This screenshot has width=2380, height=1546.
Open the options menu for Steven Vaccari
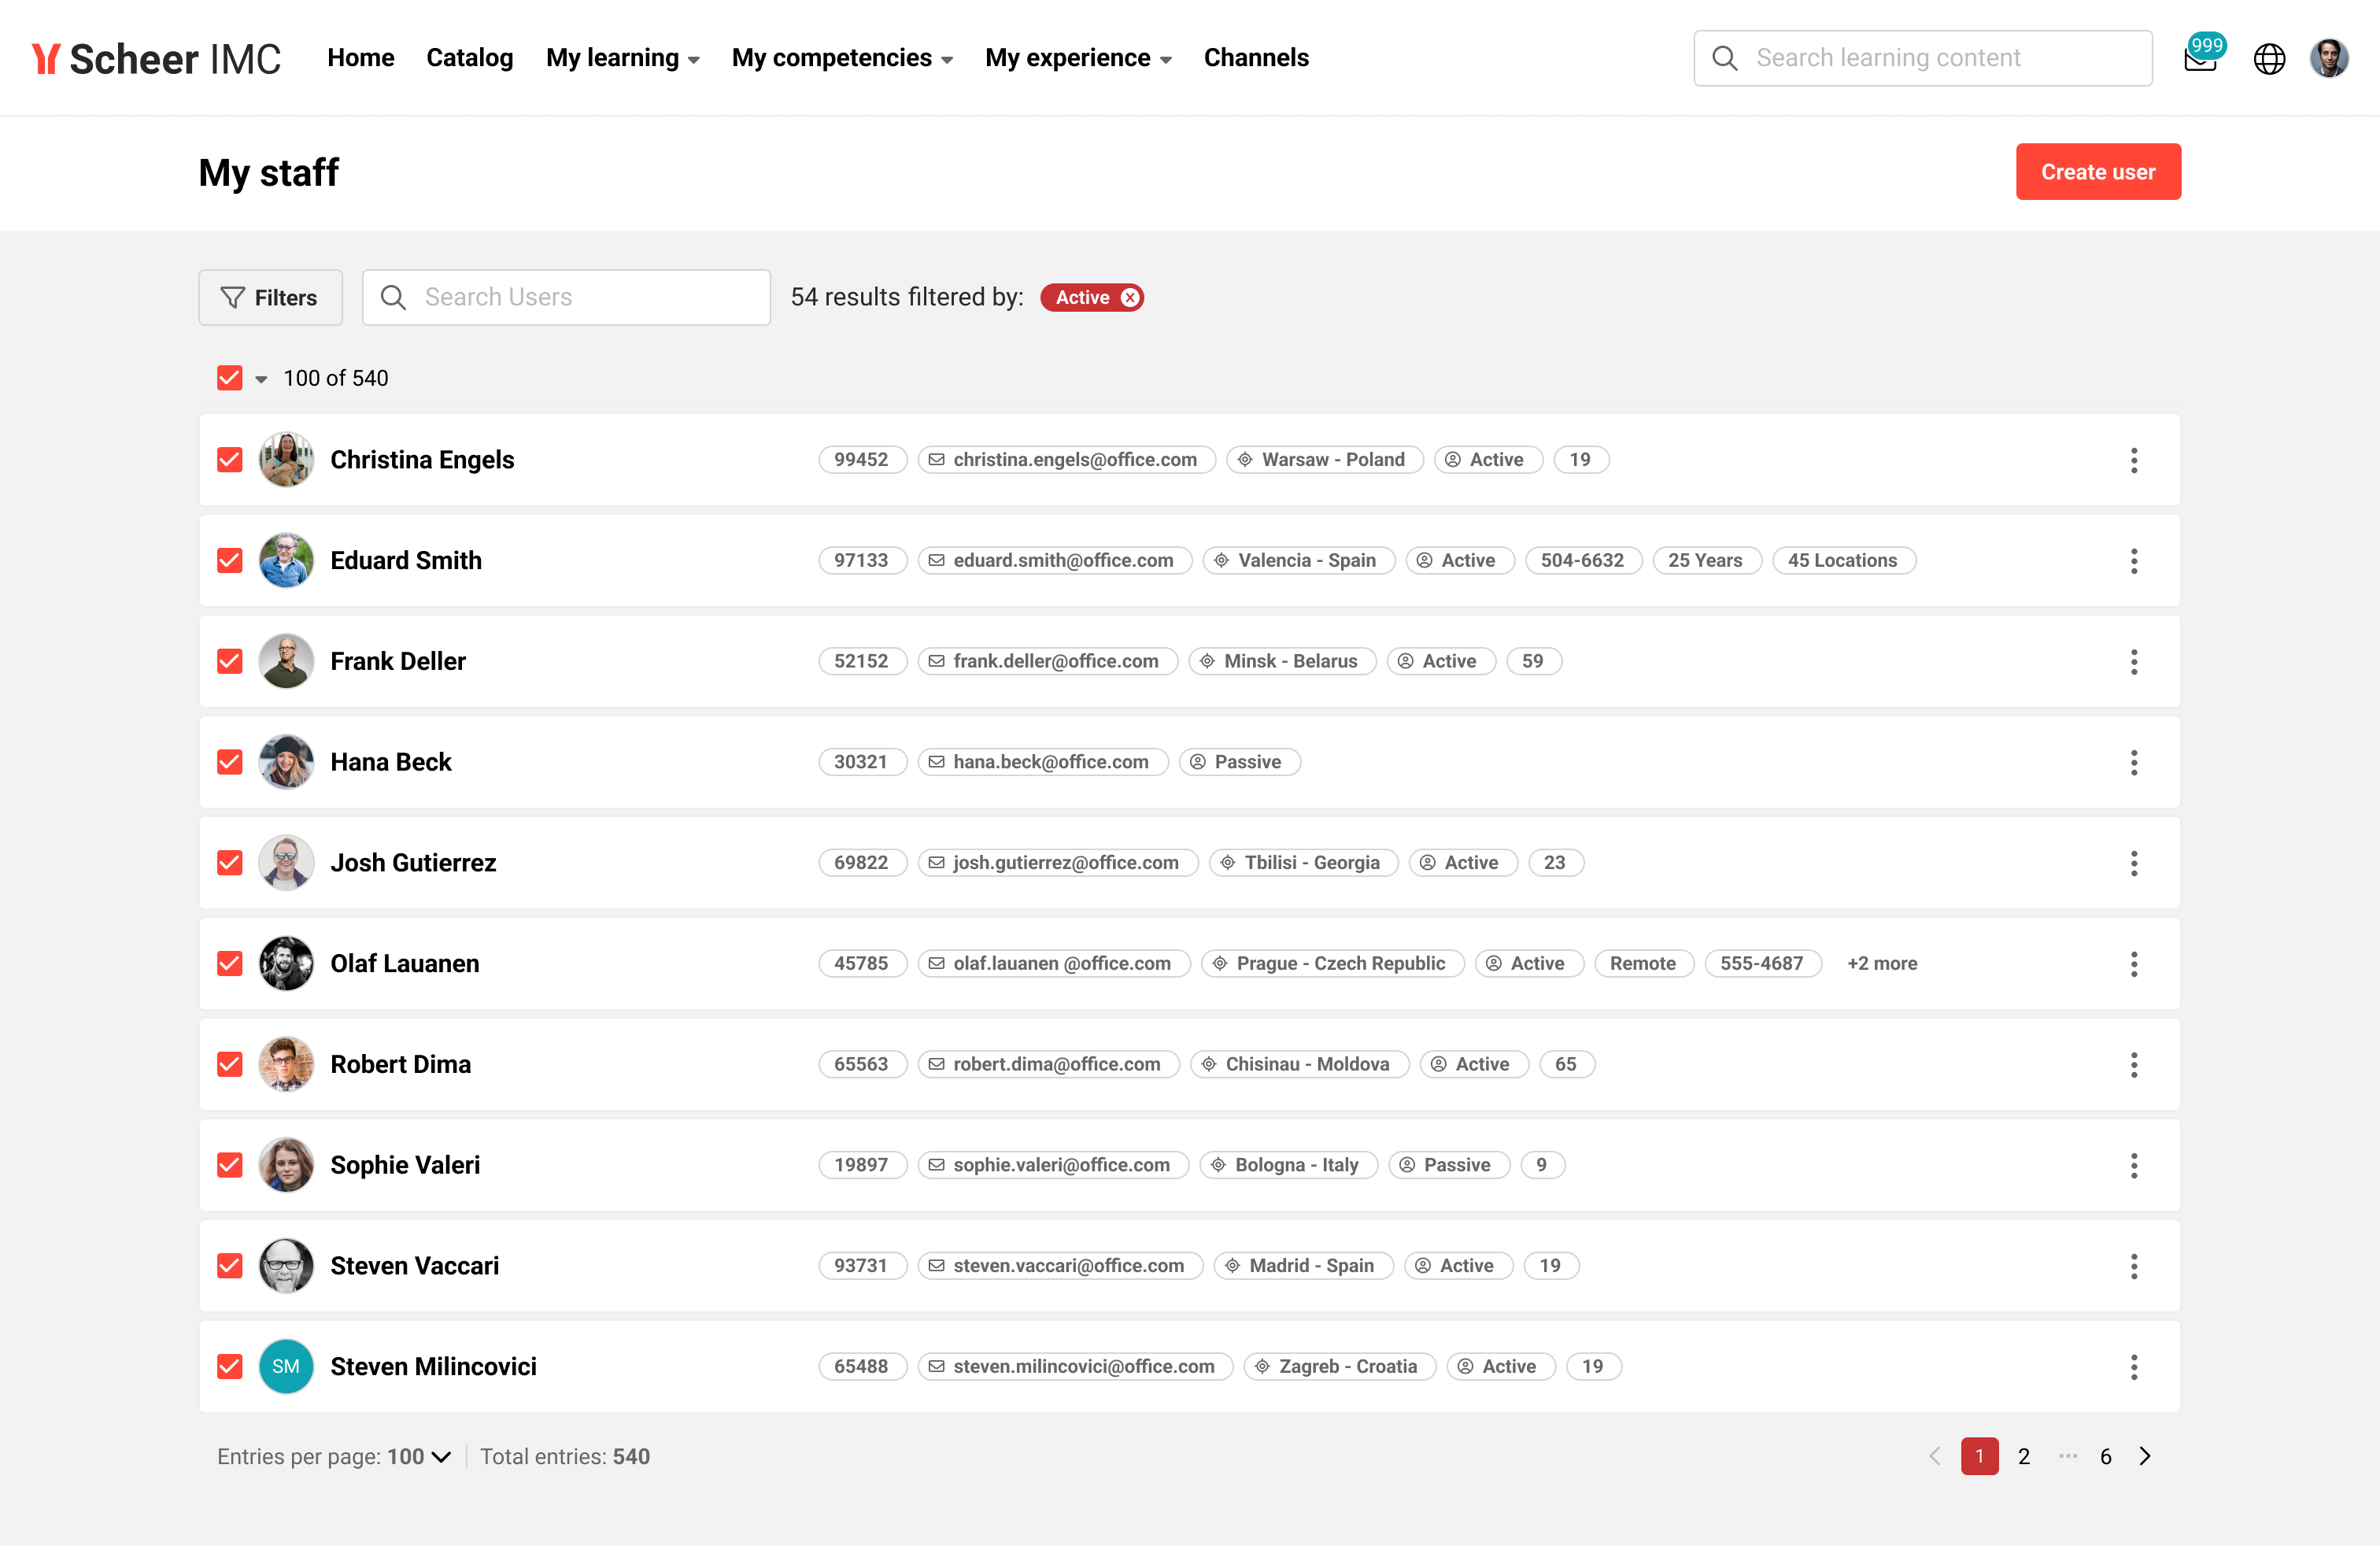[2134, 1266]
